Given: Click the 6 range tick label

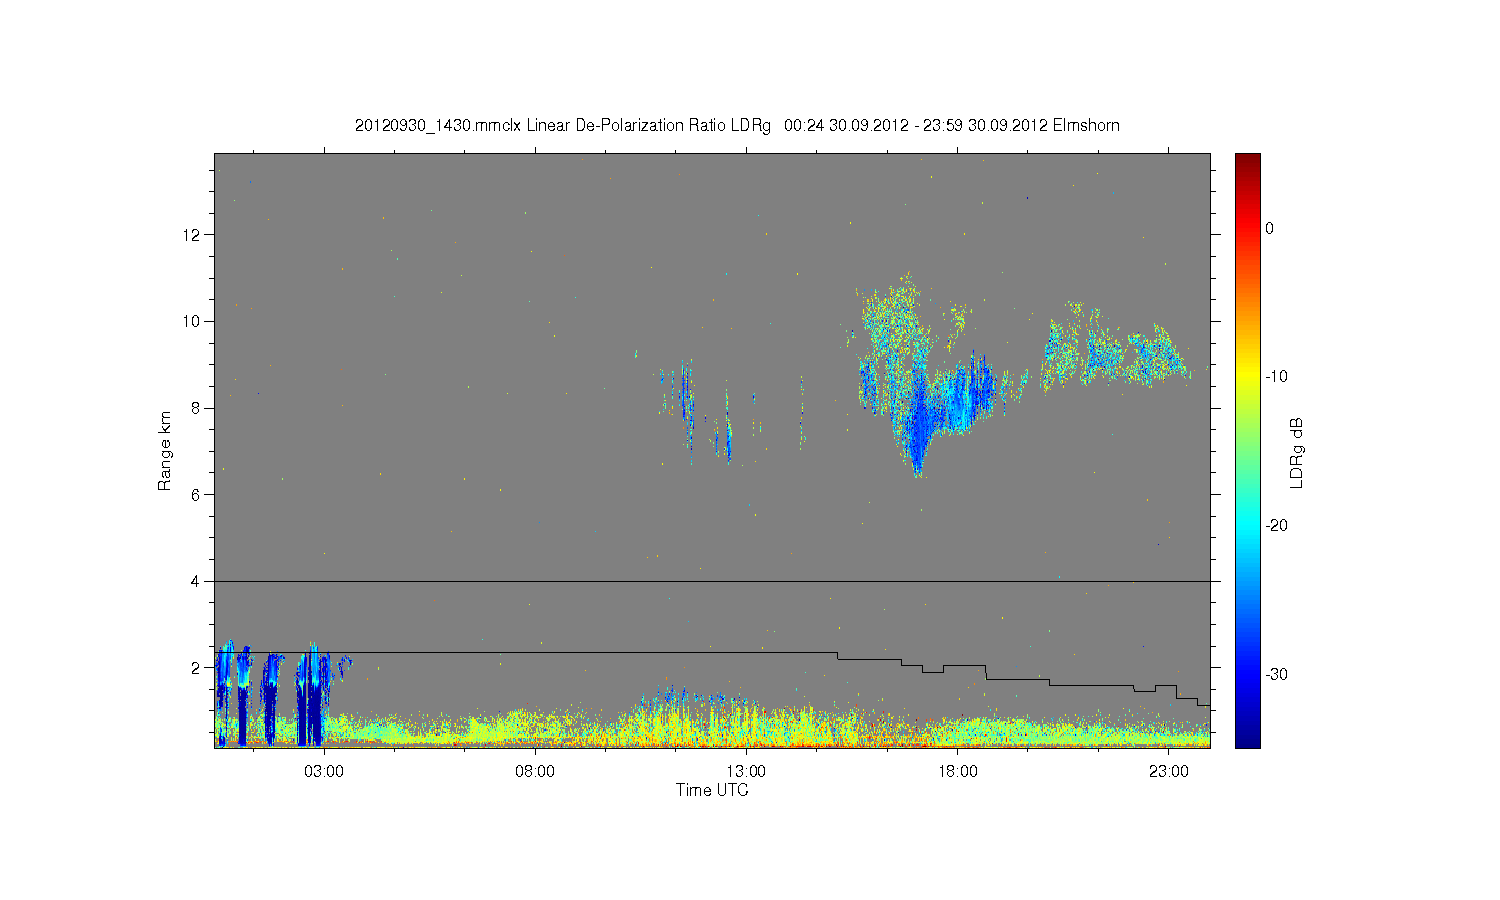Looking at the screenshot, I should (198, 494).
